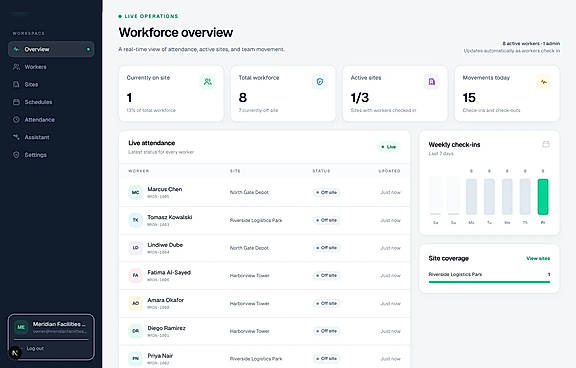Open the Movements today card
The height and width of the screenshot is (368, 576).
click(507, 94)
